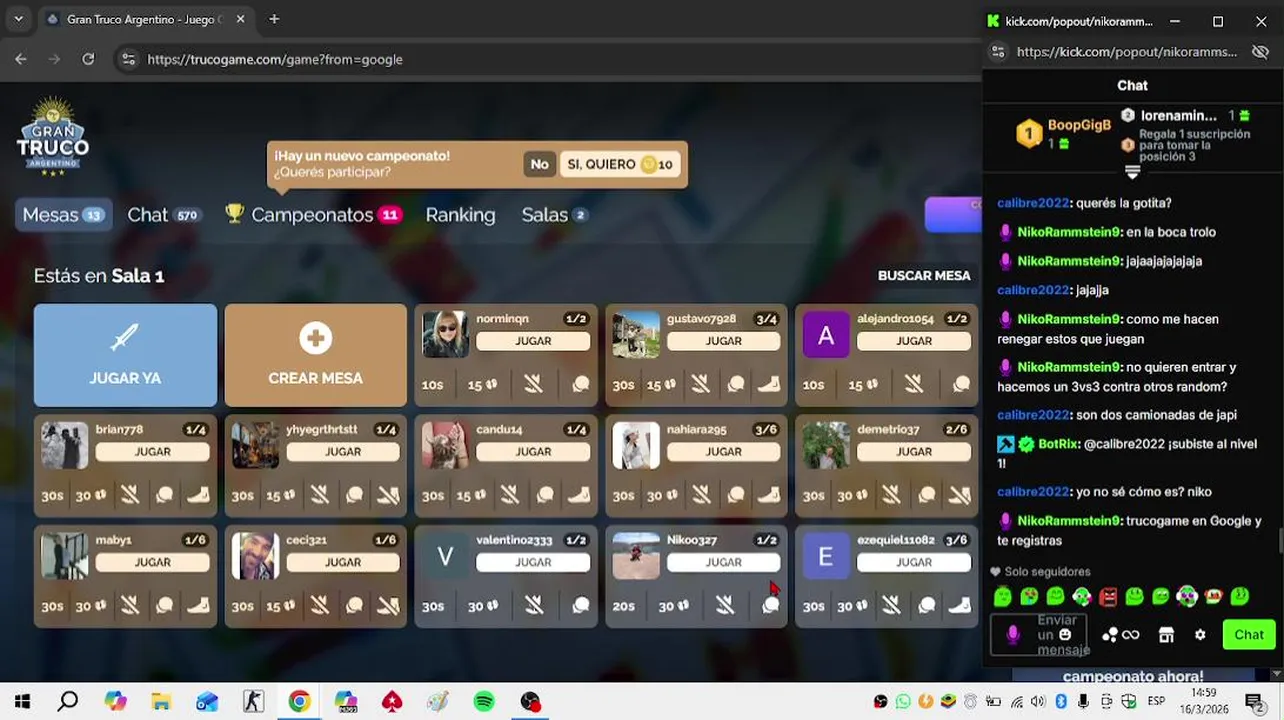The height and width of the screenshot is (720, 1284).
Task: Click the sword icon on JUGAR YA
Action: coord(125,338)
